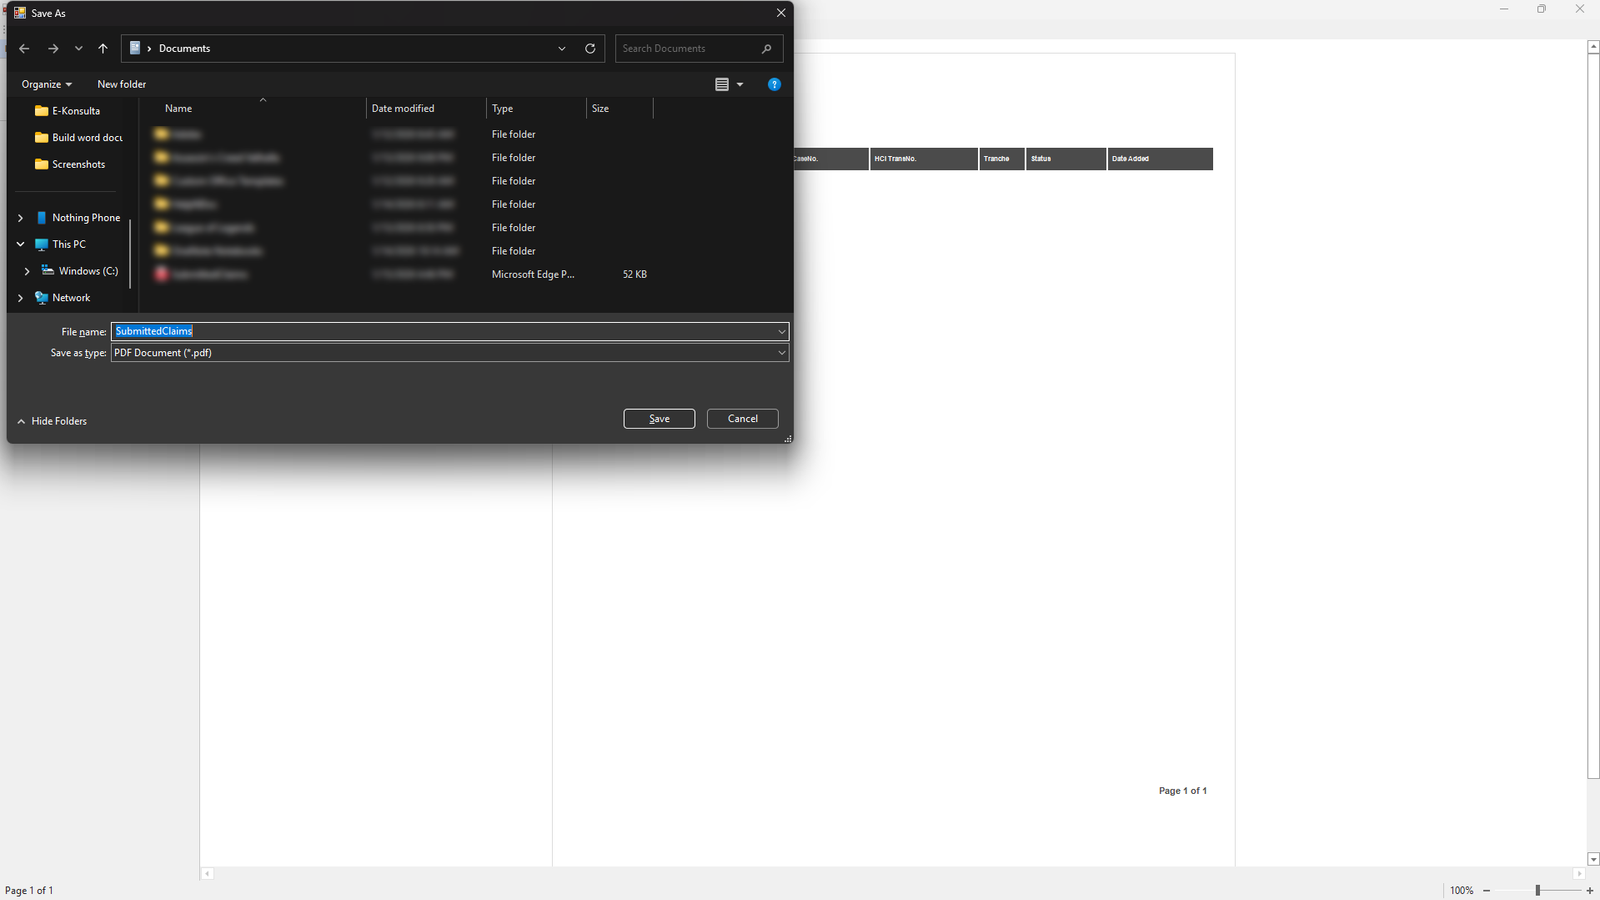Open the help question mark icon
Viewport: 1600px width, 900px height.
pos(774,85)
